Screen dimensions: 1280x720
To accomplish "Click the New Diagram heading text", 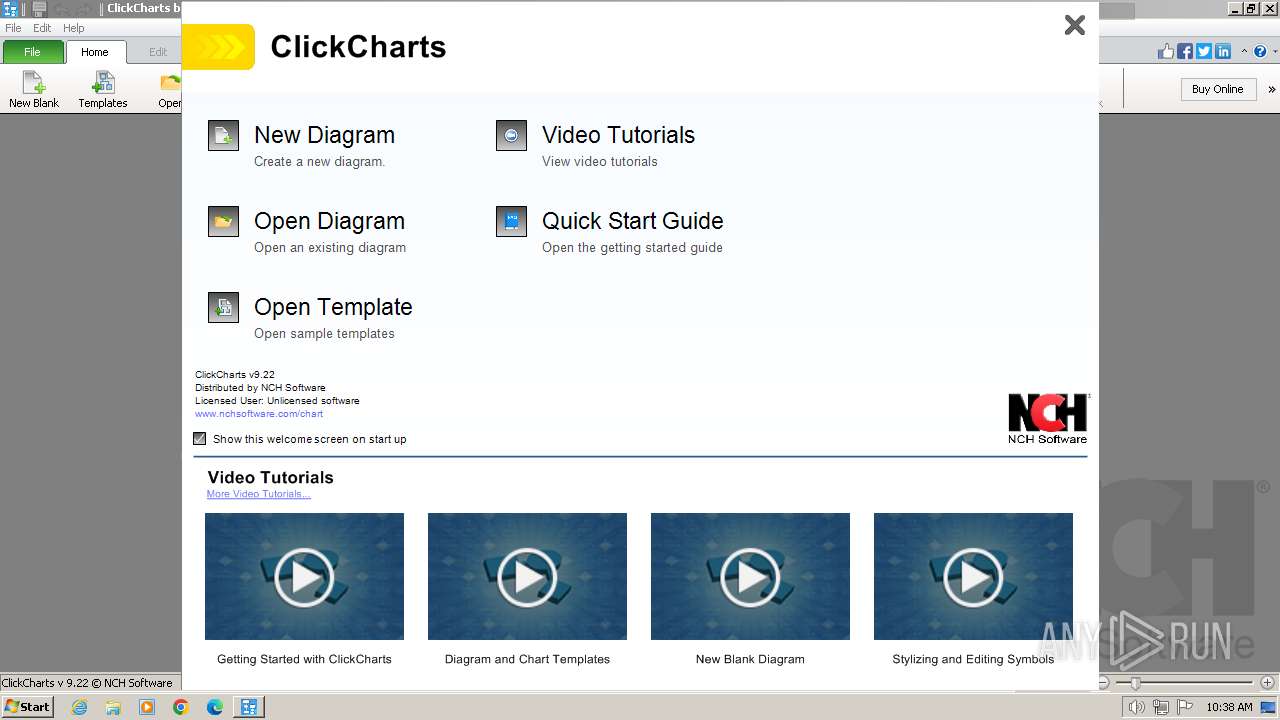I will (324, 135).
